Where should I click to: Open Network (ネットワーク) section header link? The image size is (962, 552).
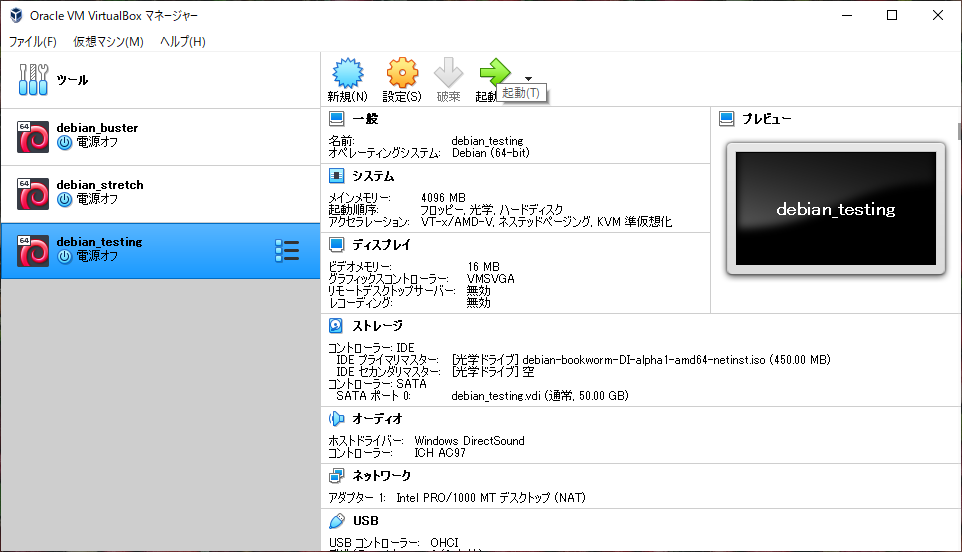tap(382, 476)
